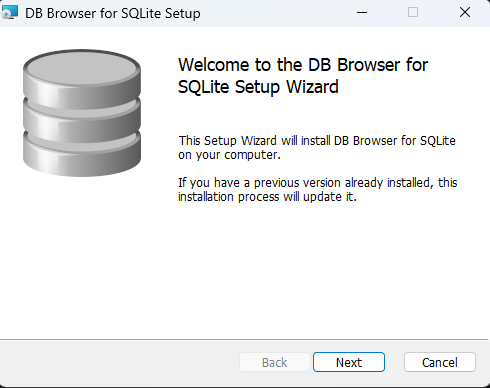Click the installer icon in title bar
This screenshot has width=490, height=388.
point(9,12)
